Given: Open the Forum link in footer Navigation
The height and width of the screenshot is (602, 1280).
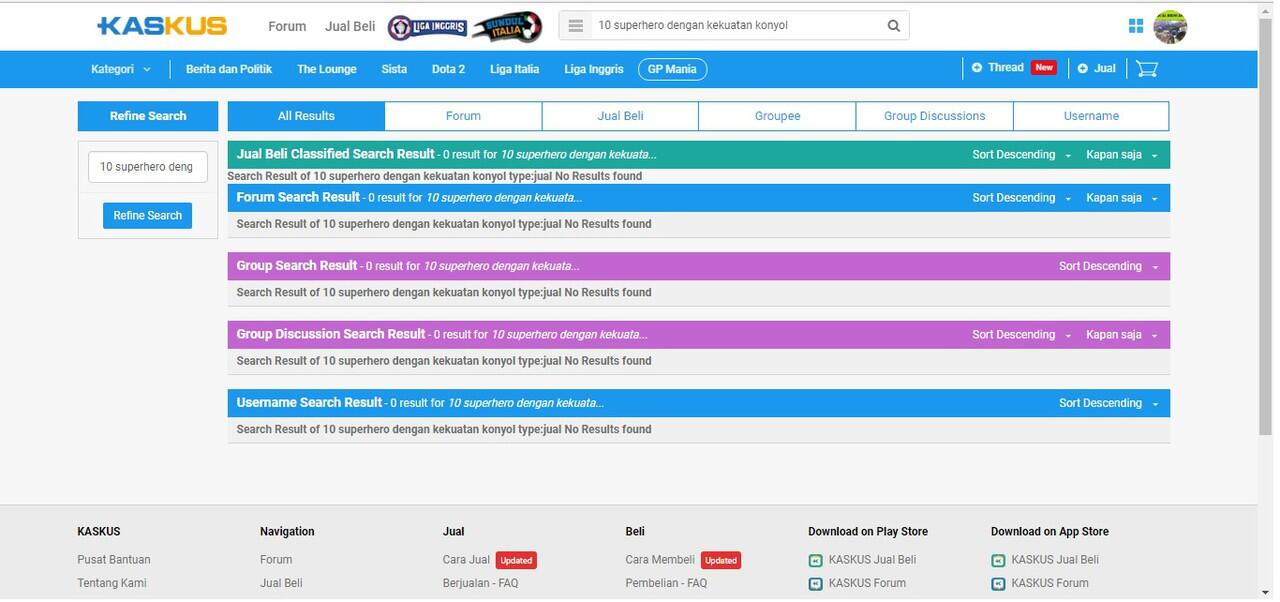Looking at the screenshot, I should [x=276, y=560].
